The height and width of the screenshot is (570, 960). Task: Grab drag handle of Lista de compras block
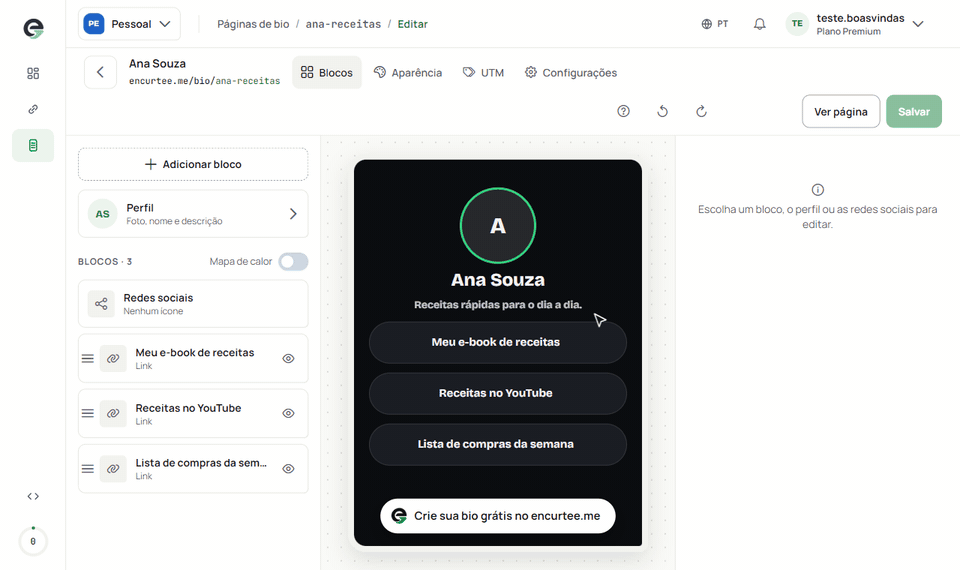pyautogui.click(x=88, y=469)
